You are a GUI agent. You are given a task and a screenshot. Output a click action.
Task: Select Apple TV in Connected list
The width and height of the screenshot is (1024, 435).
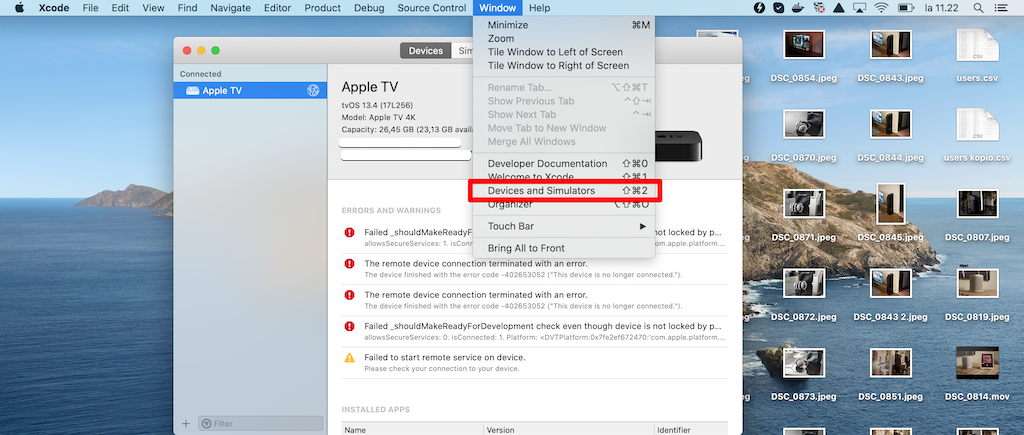250,91
